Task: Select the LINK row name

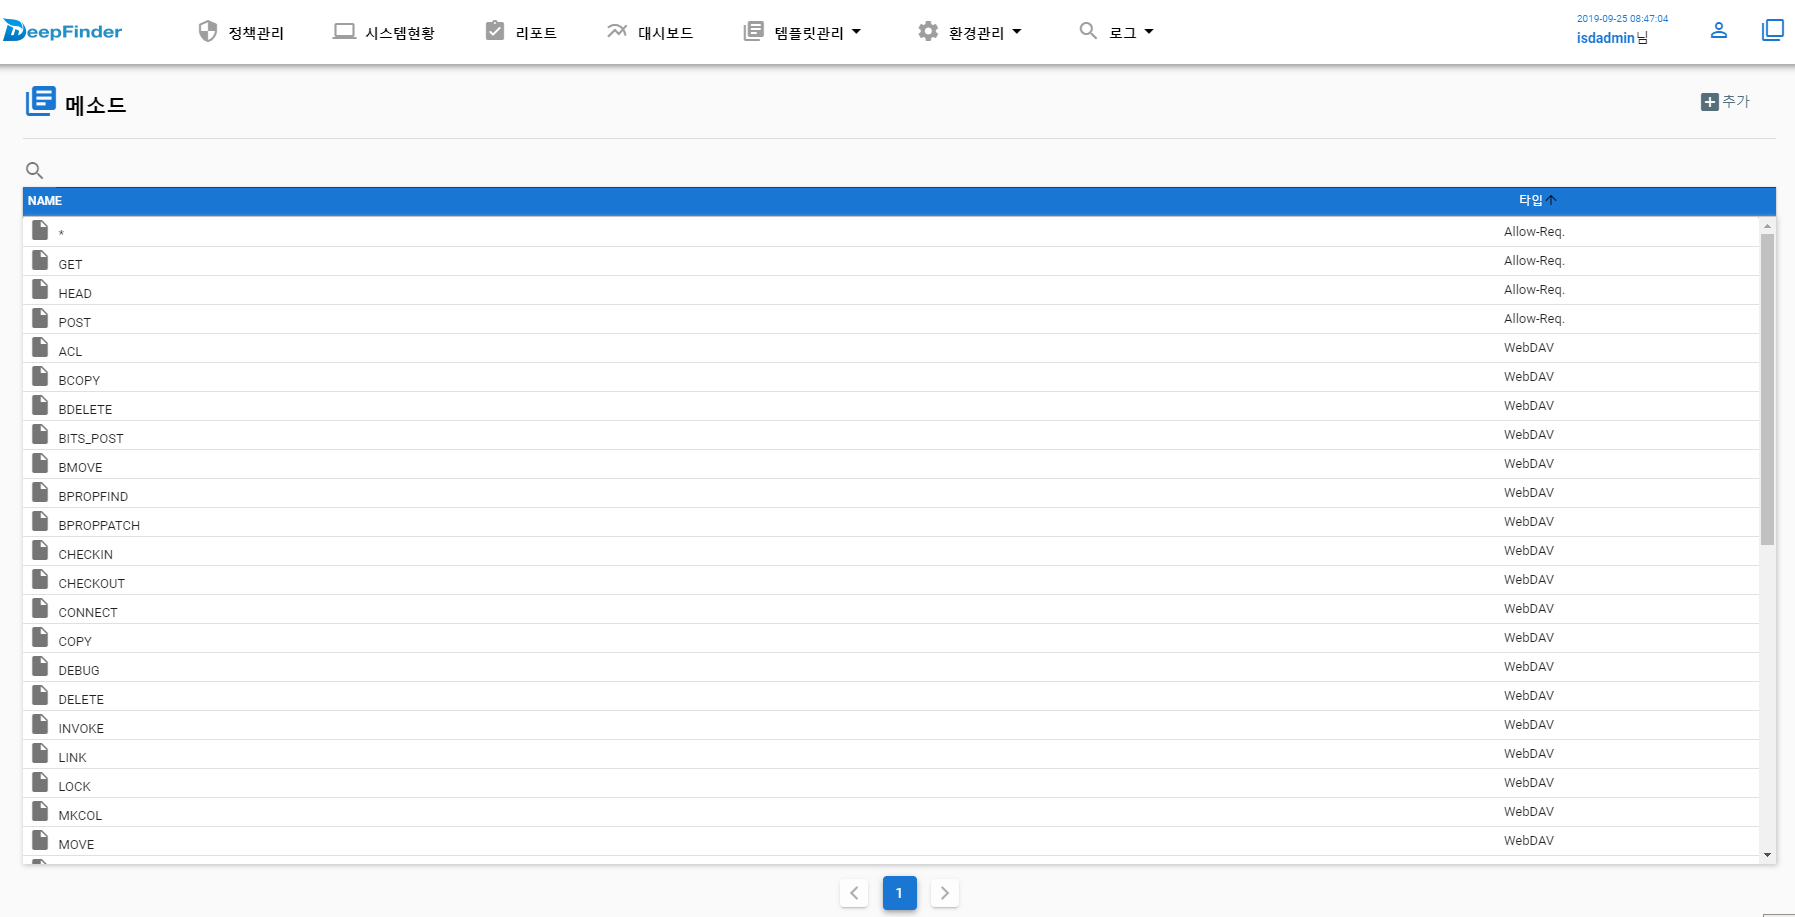Action: coord(72,758)
